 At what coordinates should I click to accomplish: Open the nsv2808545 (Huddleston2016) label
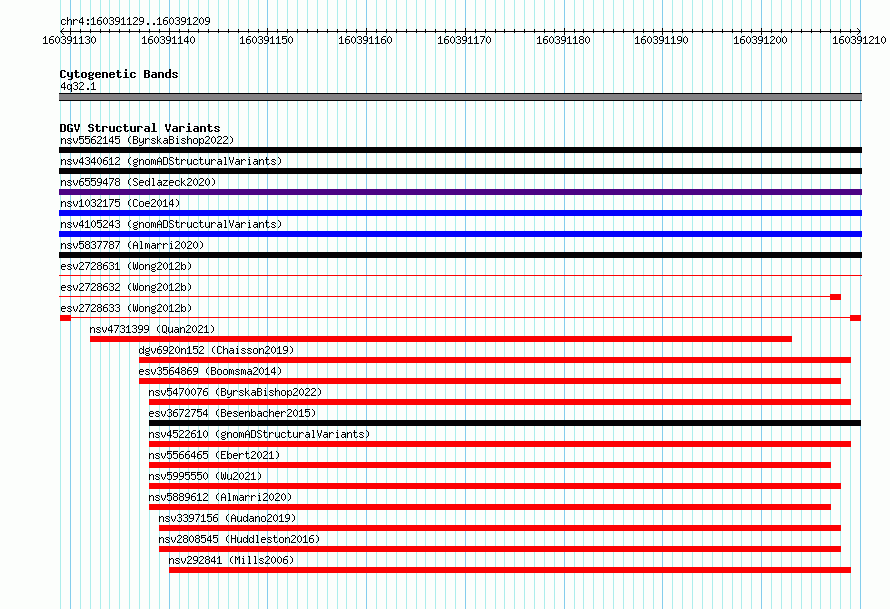point(239,539)
